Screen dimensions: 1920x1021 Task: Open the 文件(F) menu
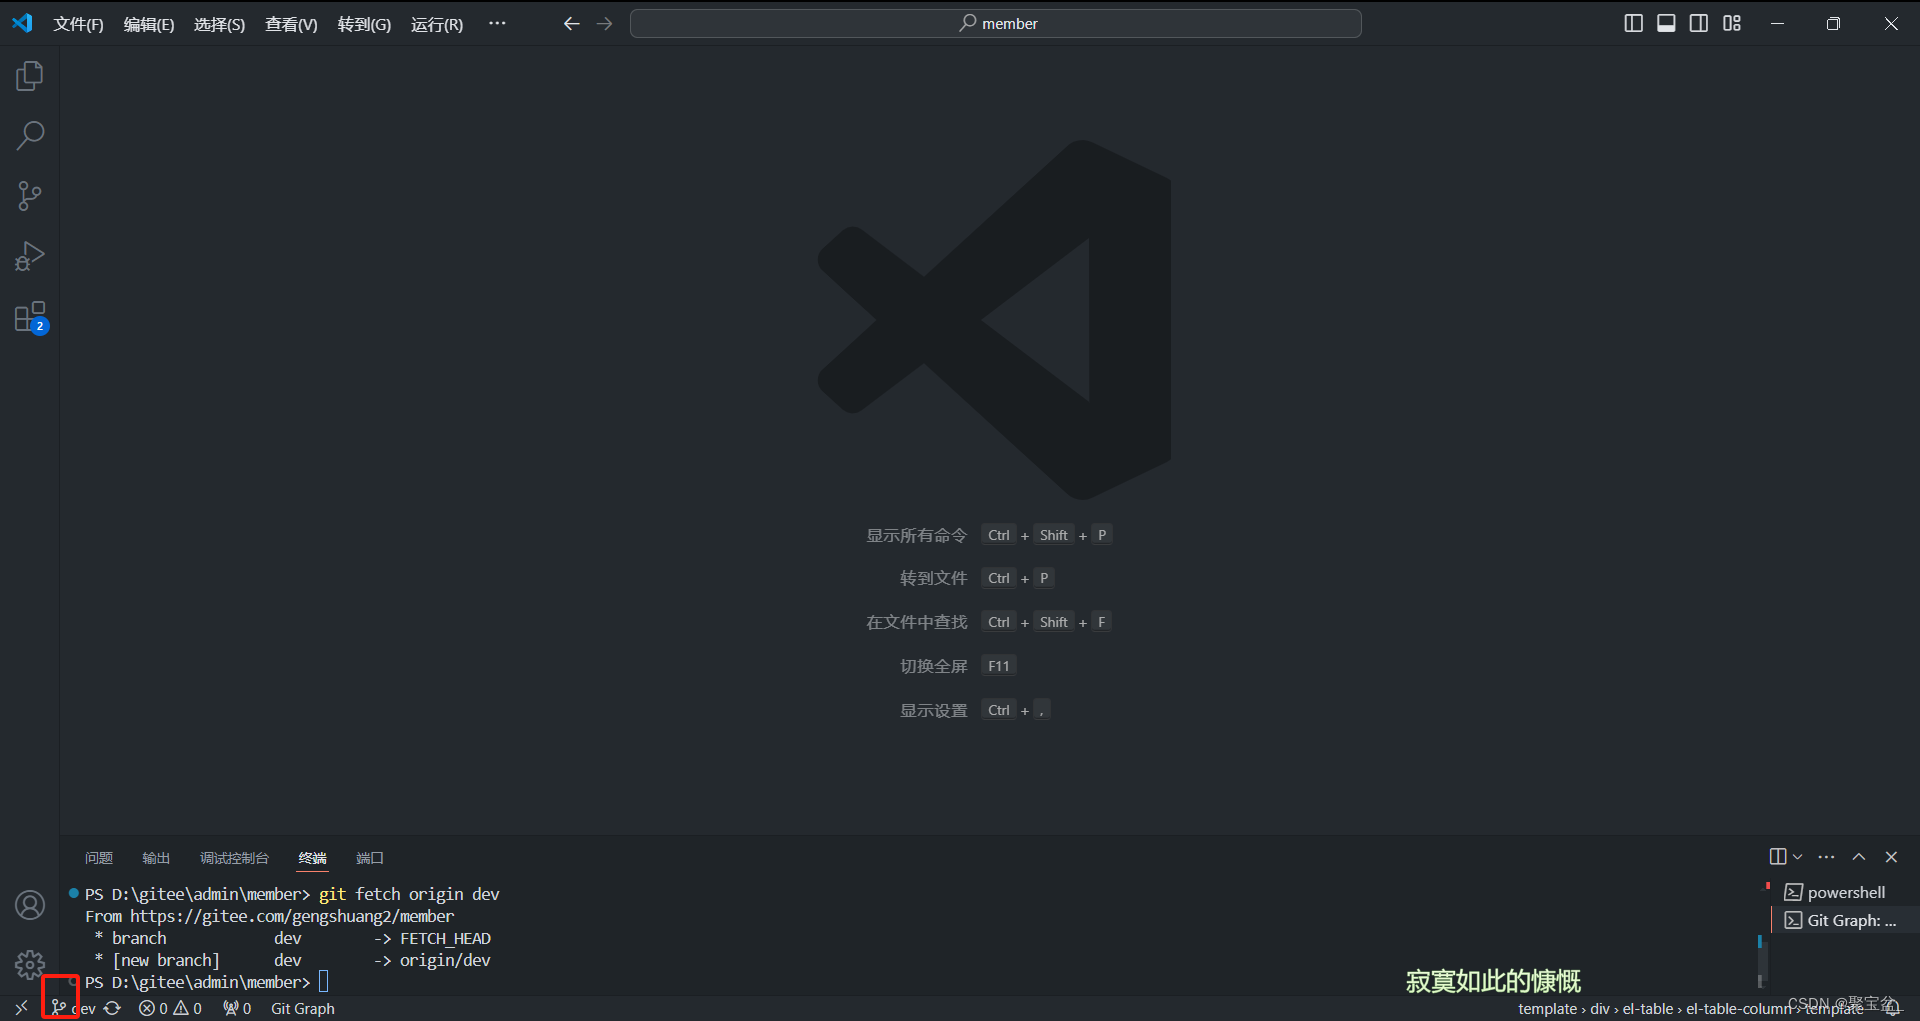78,24
